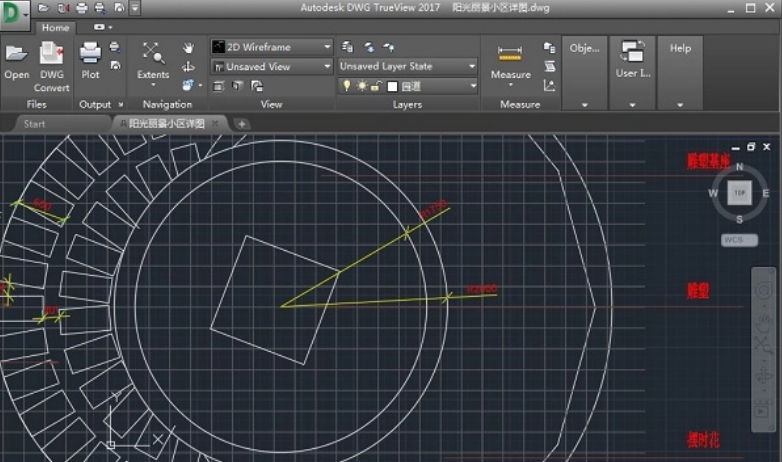Screen dimensions: 782x462
Task: Open the application menu D button
Action: [x=14, y=15]
